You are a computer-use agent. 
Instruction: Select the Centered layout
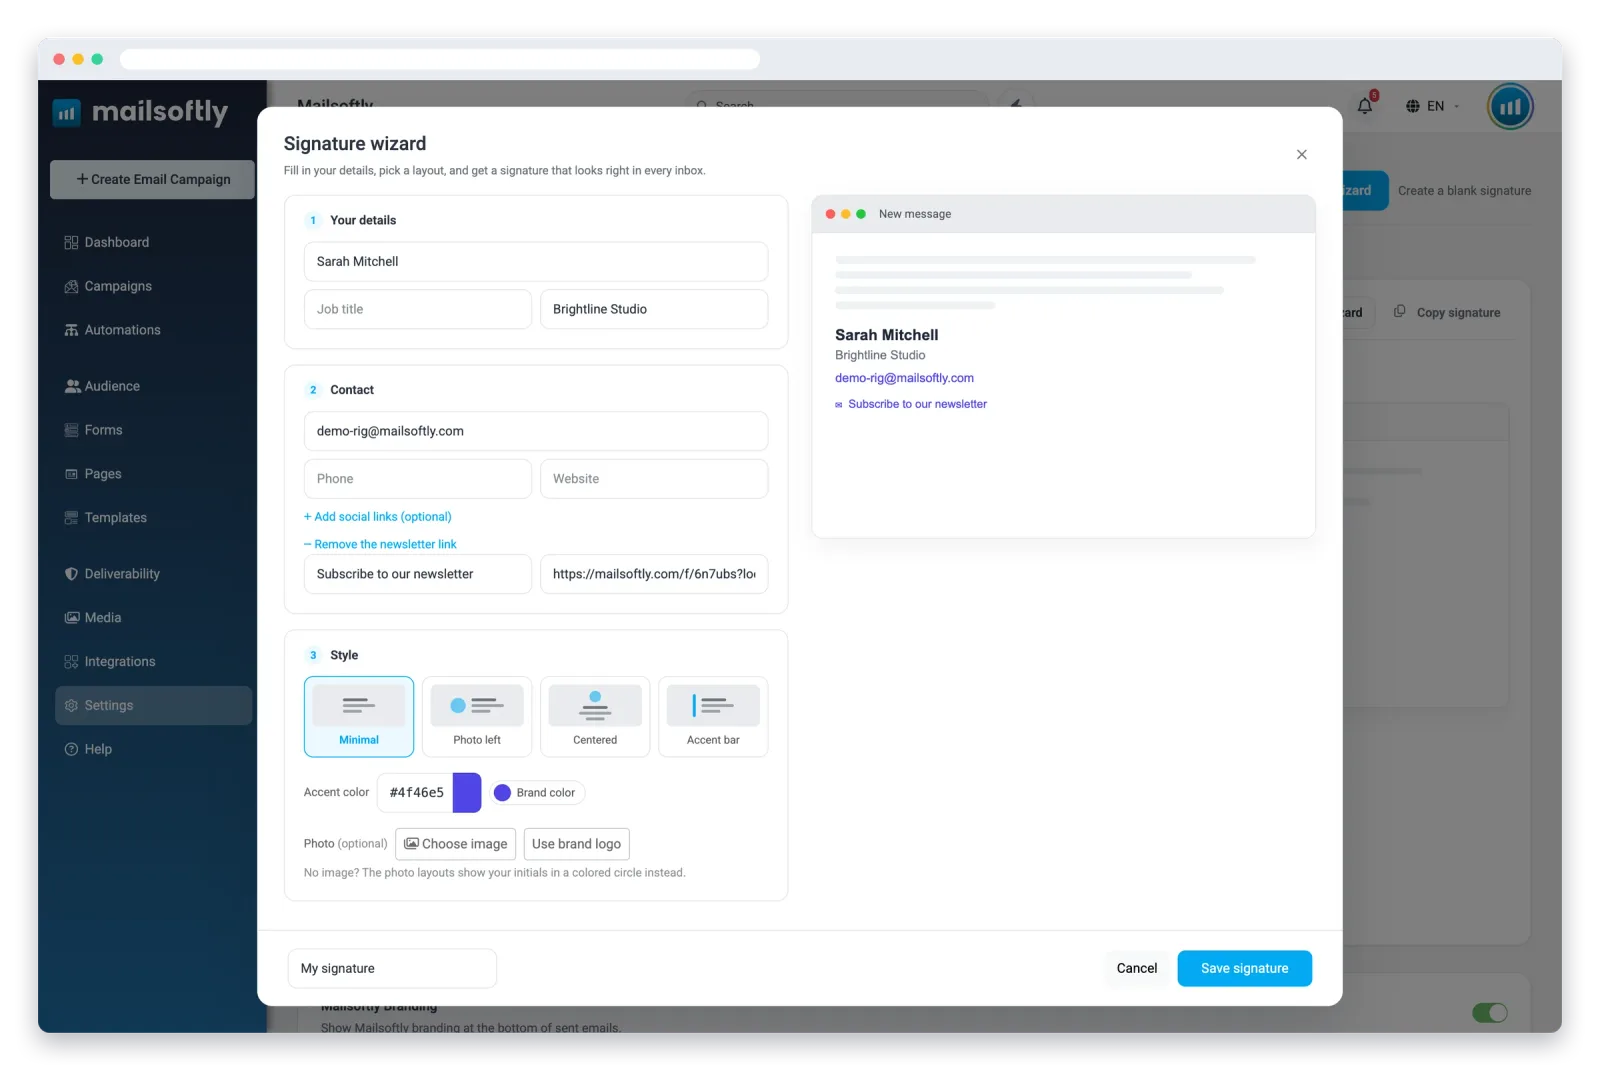click(595, 717)
